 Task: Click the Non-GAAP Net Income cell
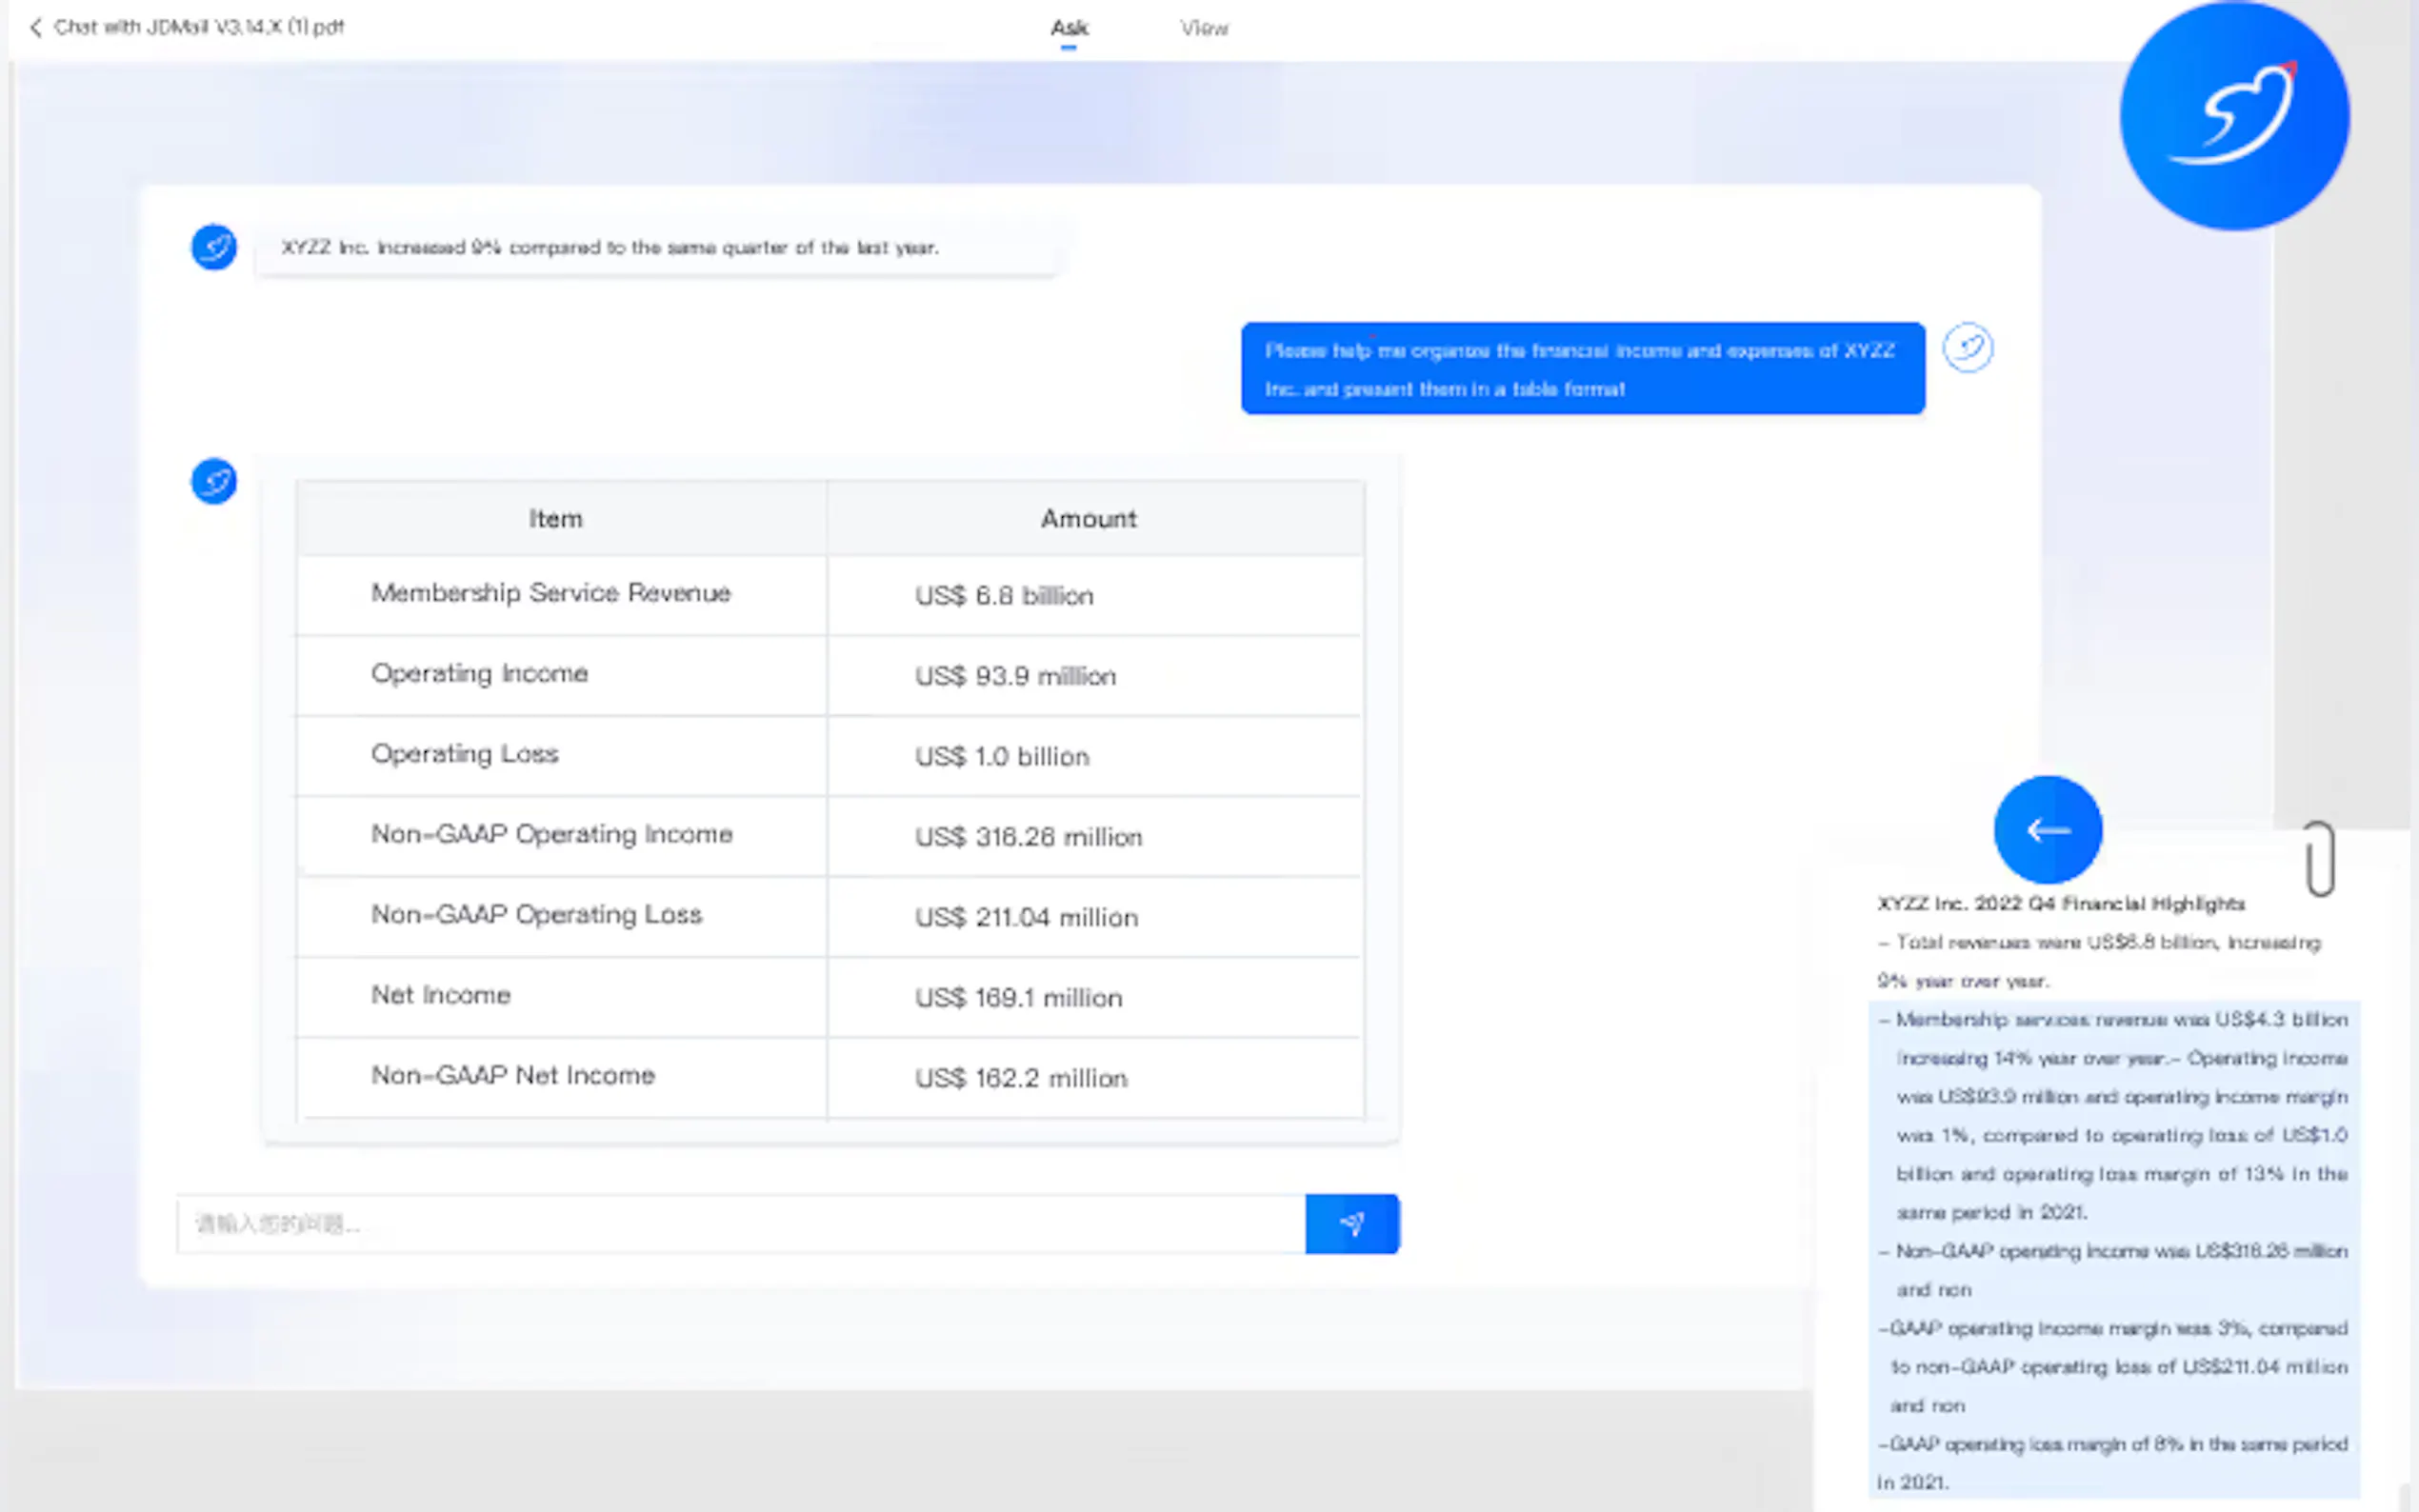click(x=513, y=1076)
